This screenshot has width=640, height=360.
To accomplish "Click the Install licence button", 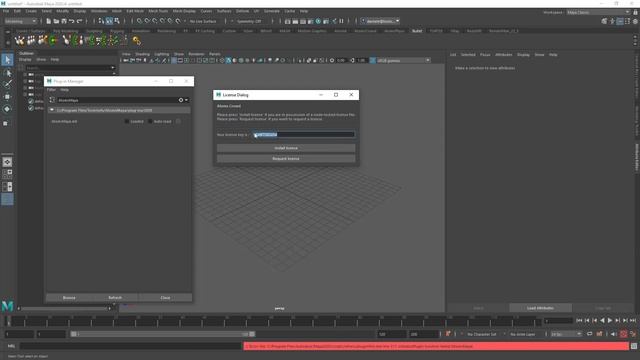I will (x=286, y=148).
